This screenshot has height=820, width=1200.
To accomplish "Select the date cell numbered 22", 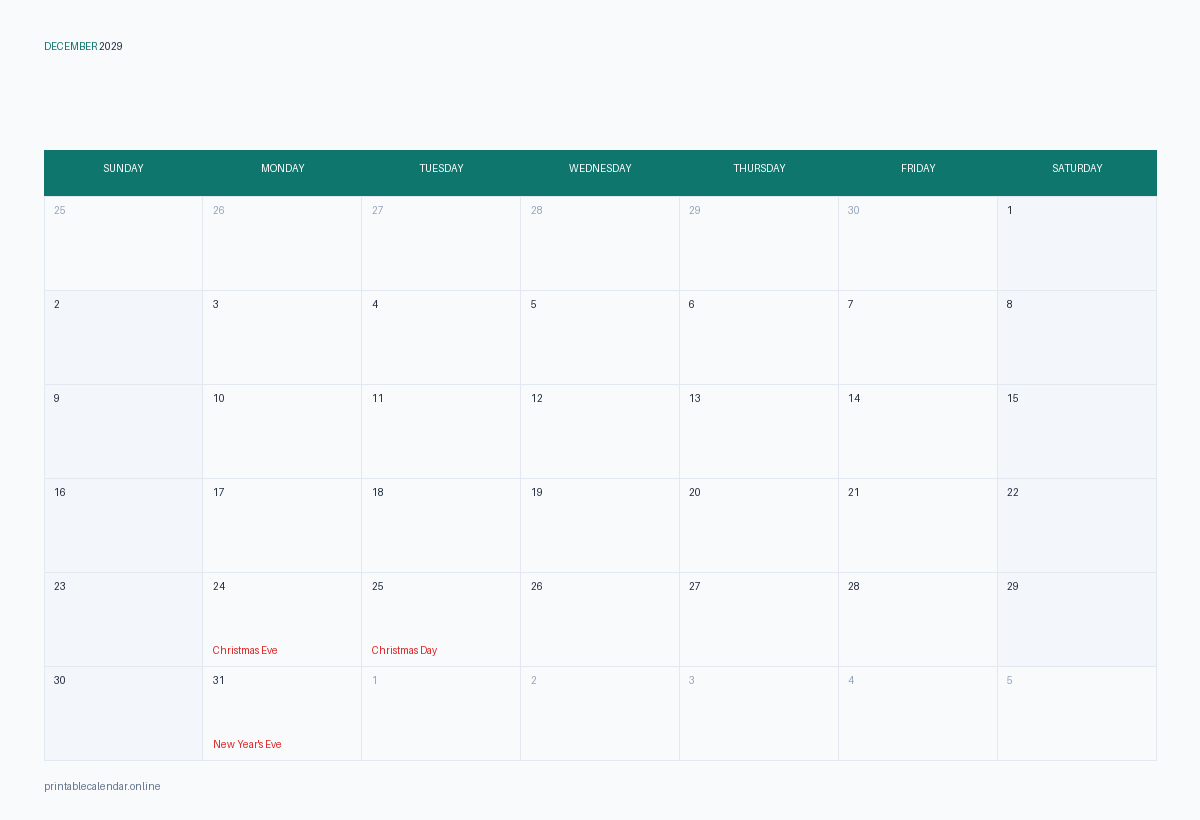I will click(1077, 525).
